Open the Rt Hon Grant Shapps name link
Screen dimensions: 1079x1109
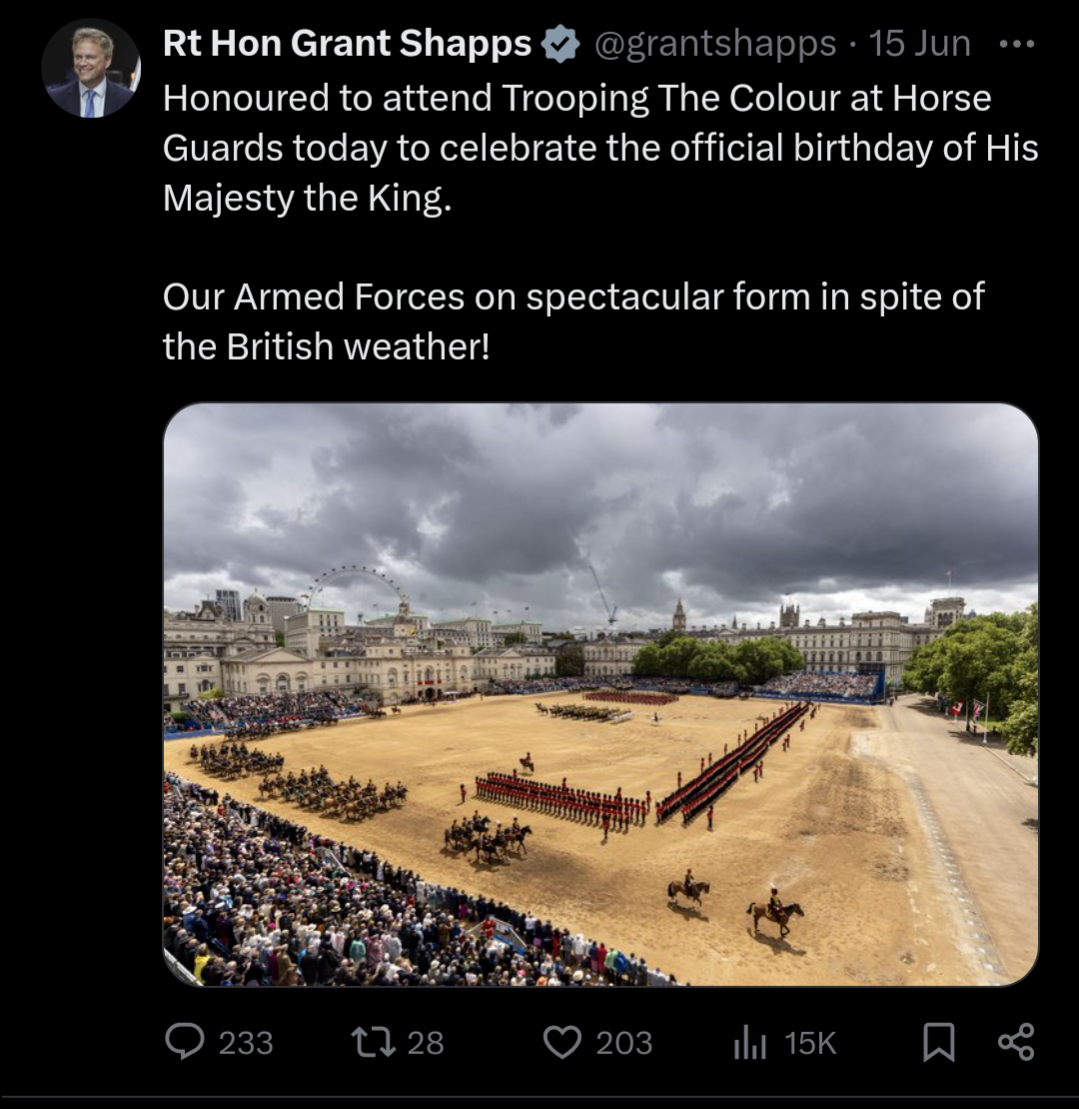pyautogui.click(x=347, y=44)
